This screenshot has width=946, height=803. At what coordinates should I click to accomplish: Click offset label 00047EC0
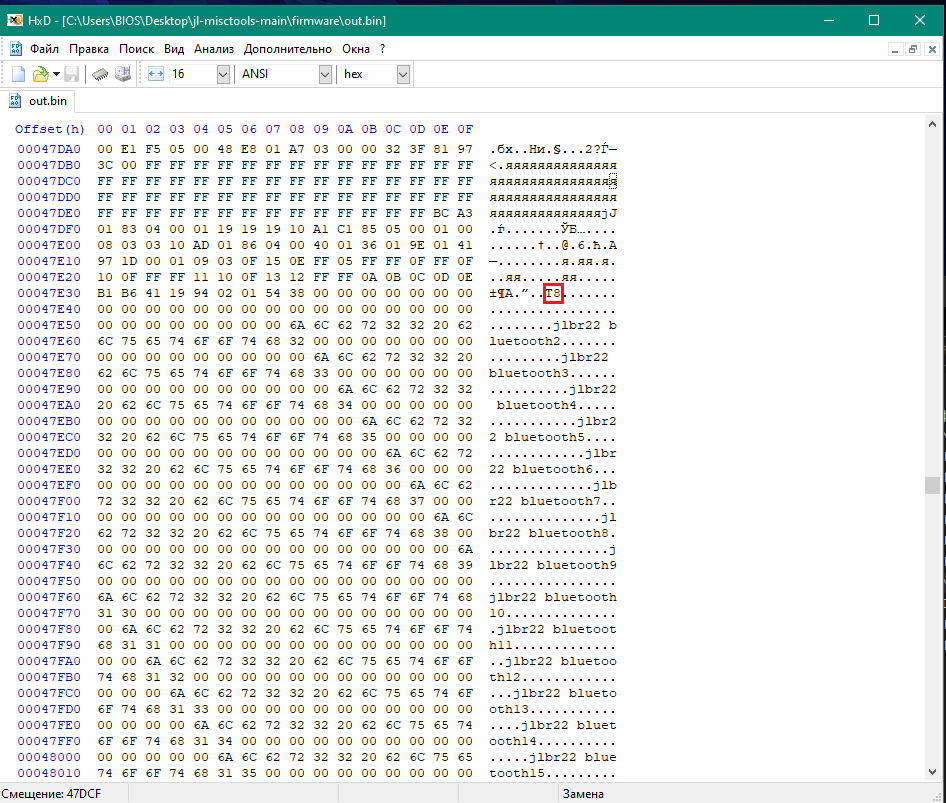49,437
